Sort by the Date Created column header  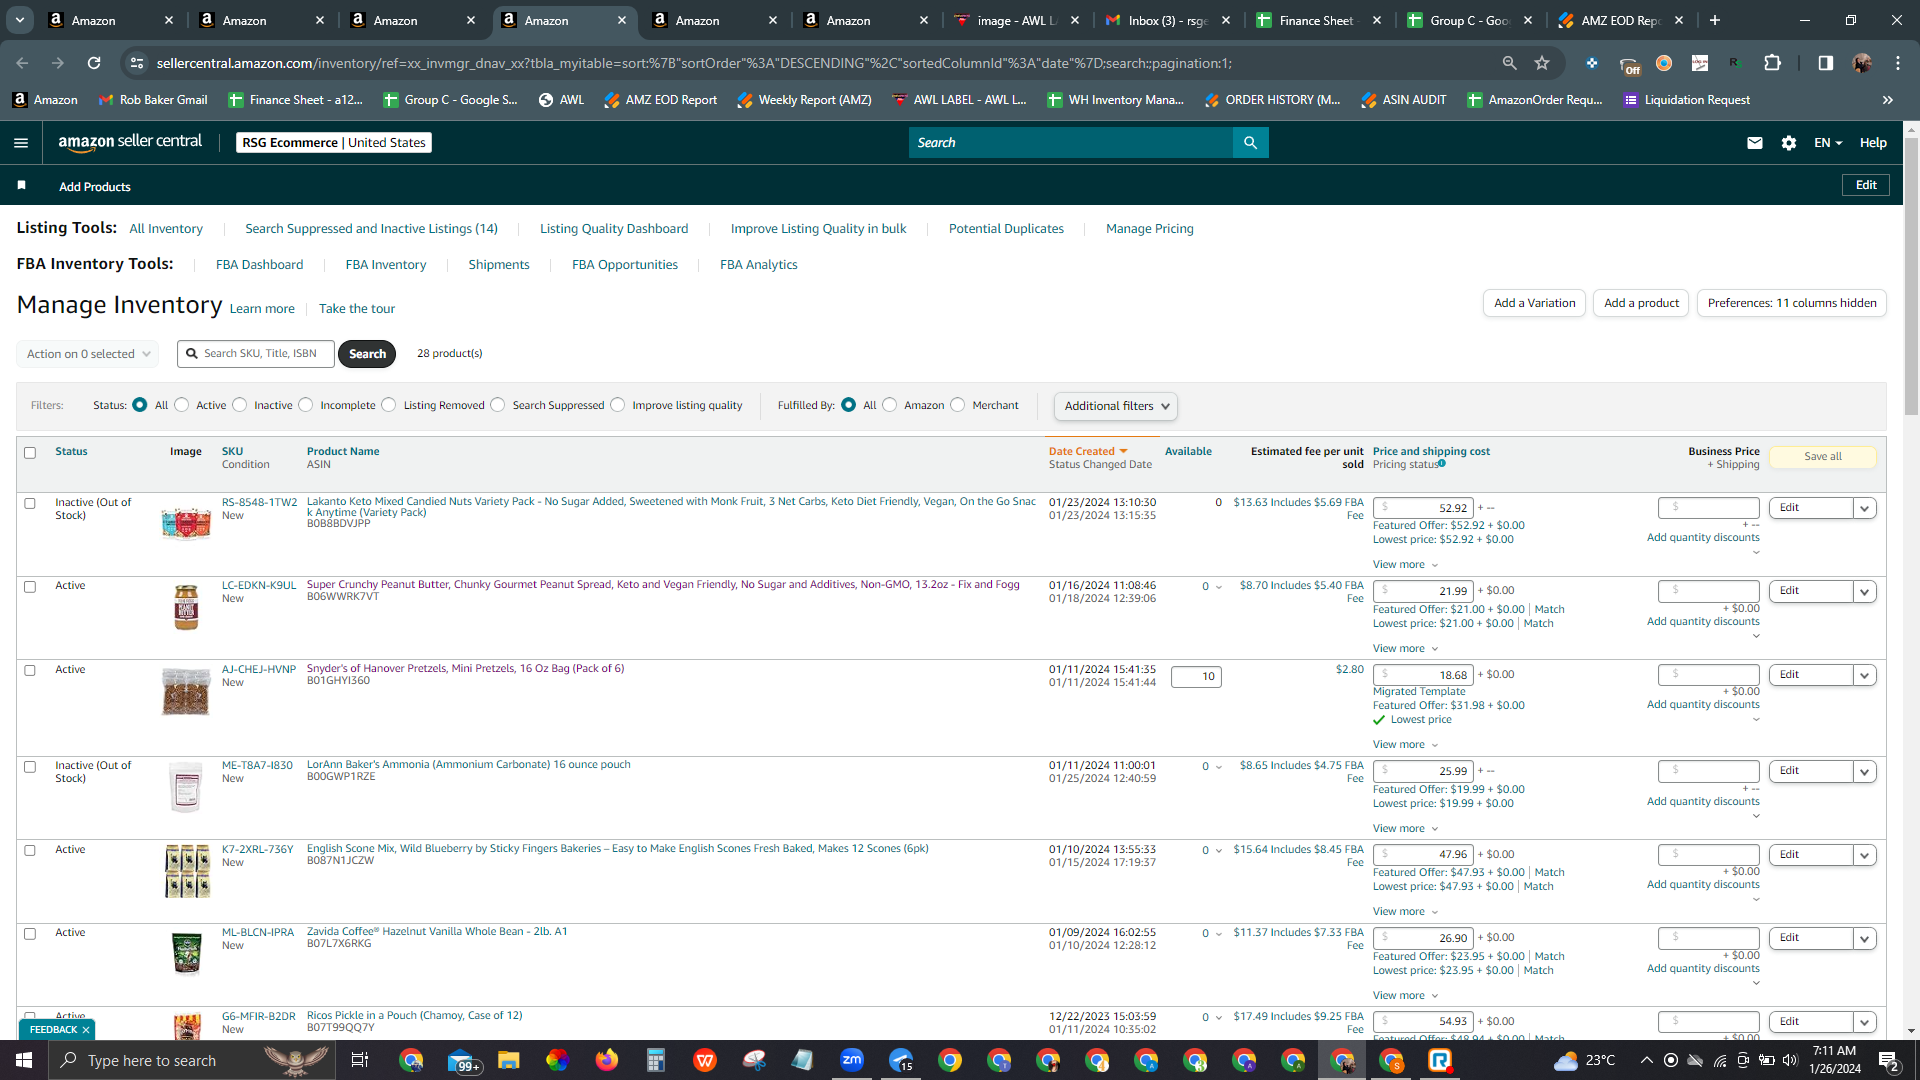1088,452
